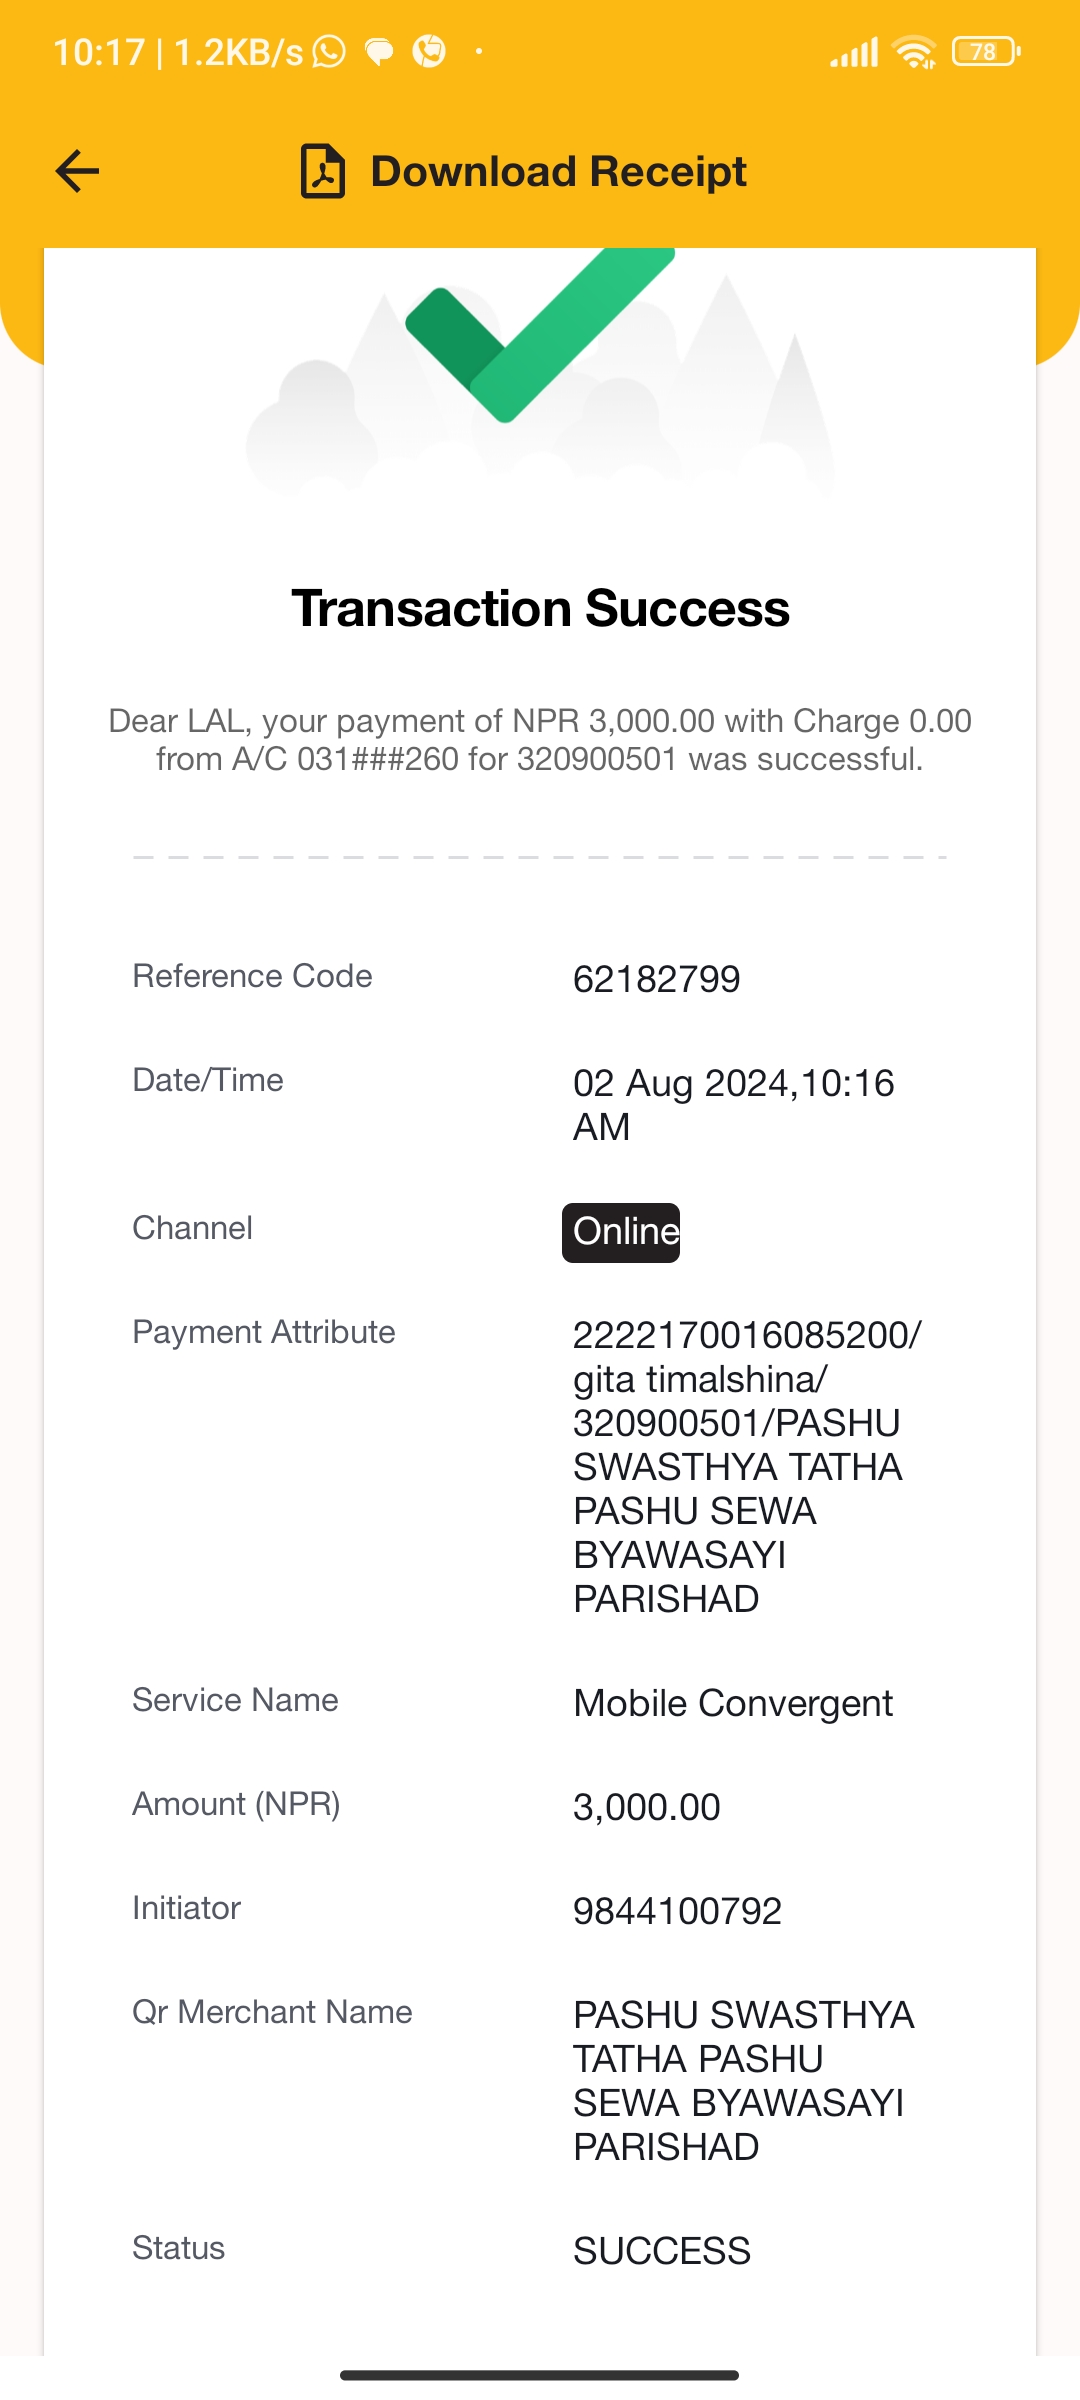Tap the Transaction Success heading
This screenshot has width=1080, height=2400.
pos(540,608)
